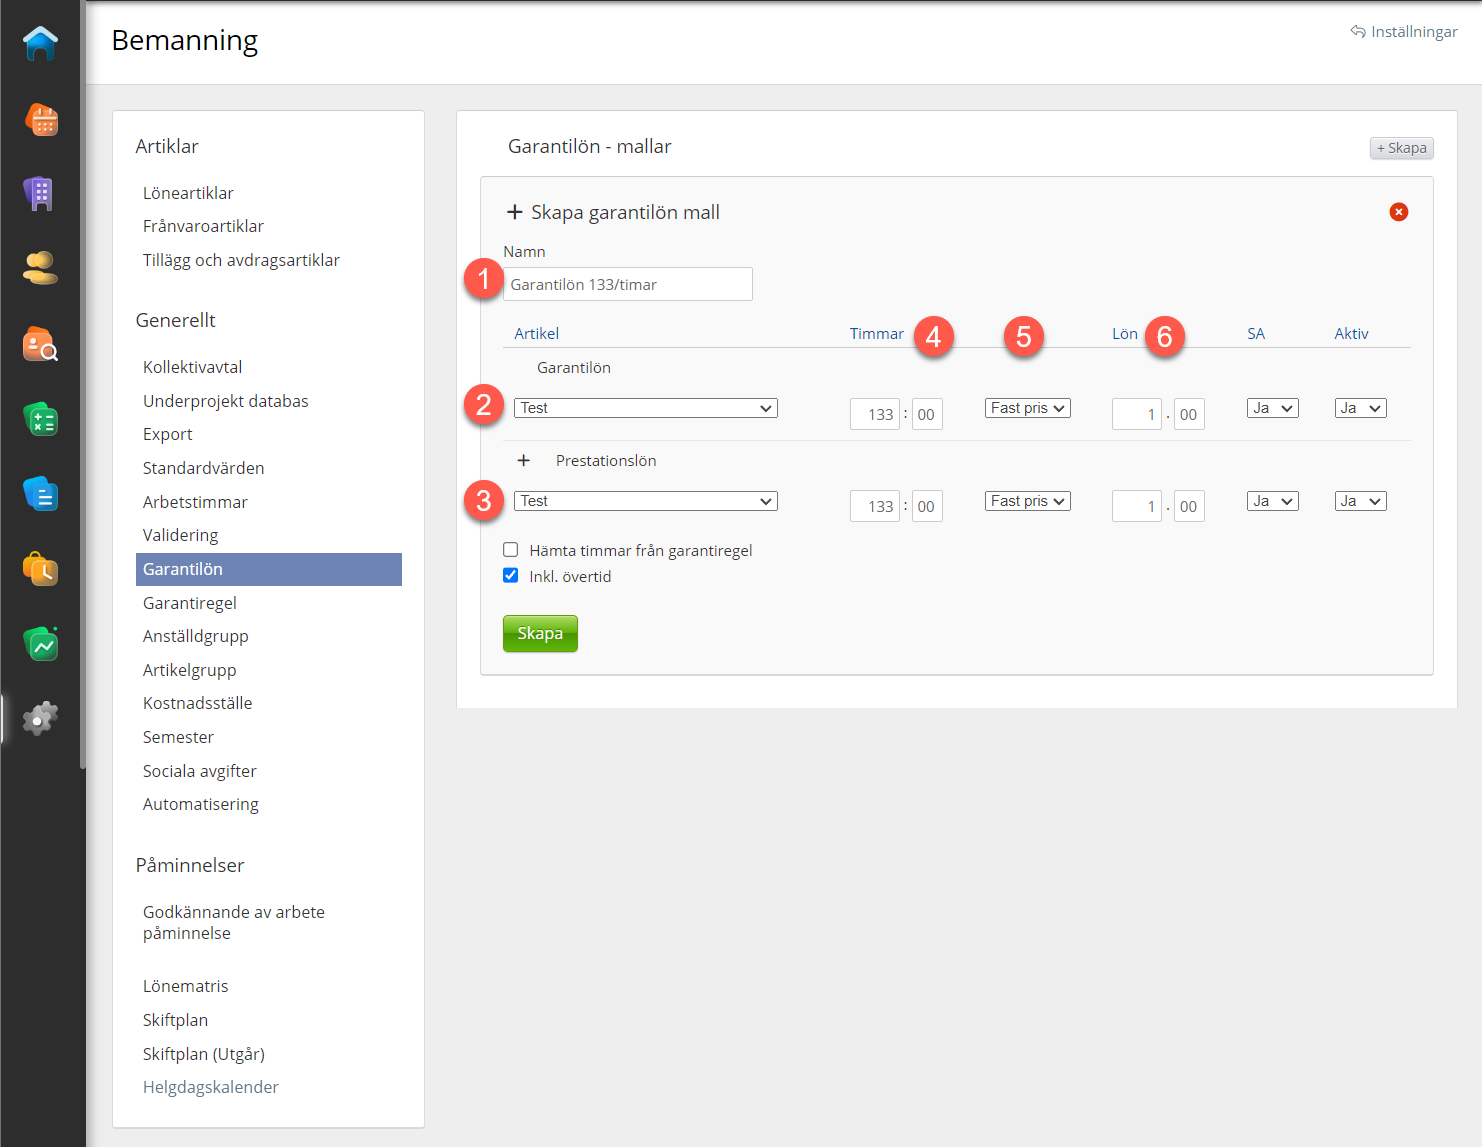1482x1147 pixels.
Task: Open the home icon in sidebar
Action: pos(41,44)
